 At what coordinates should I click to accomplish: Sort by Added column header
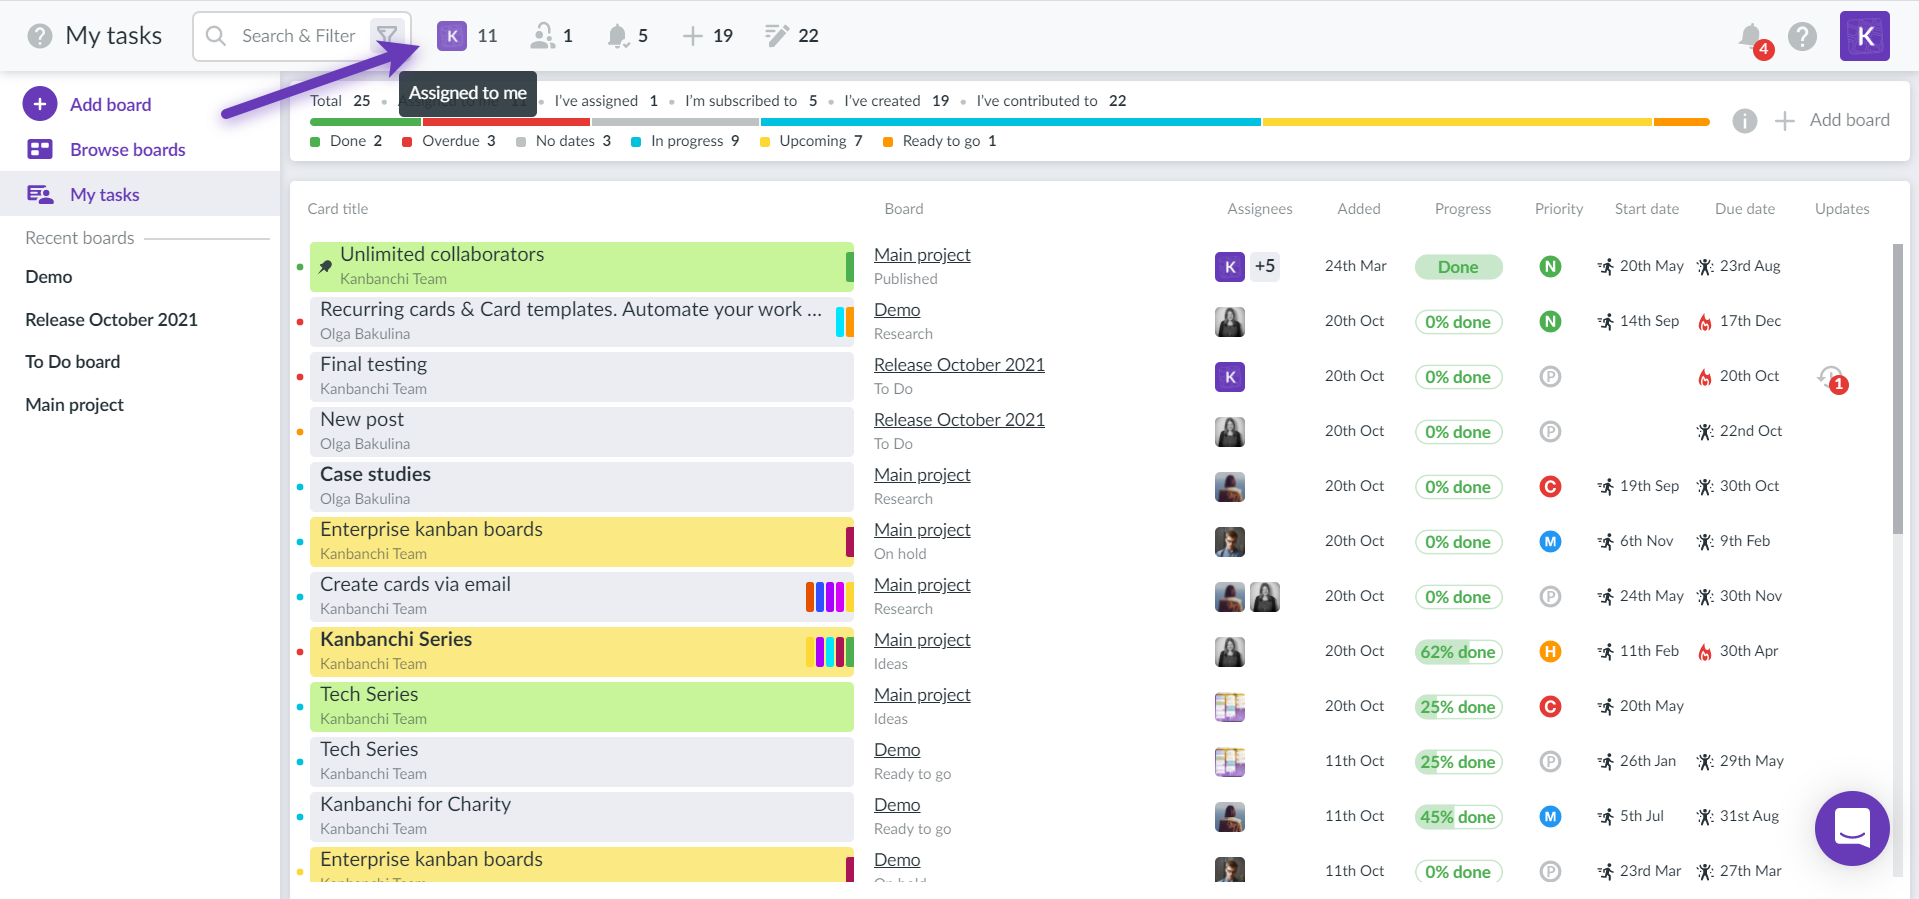[x=1359, y=209]
